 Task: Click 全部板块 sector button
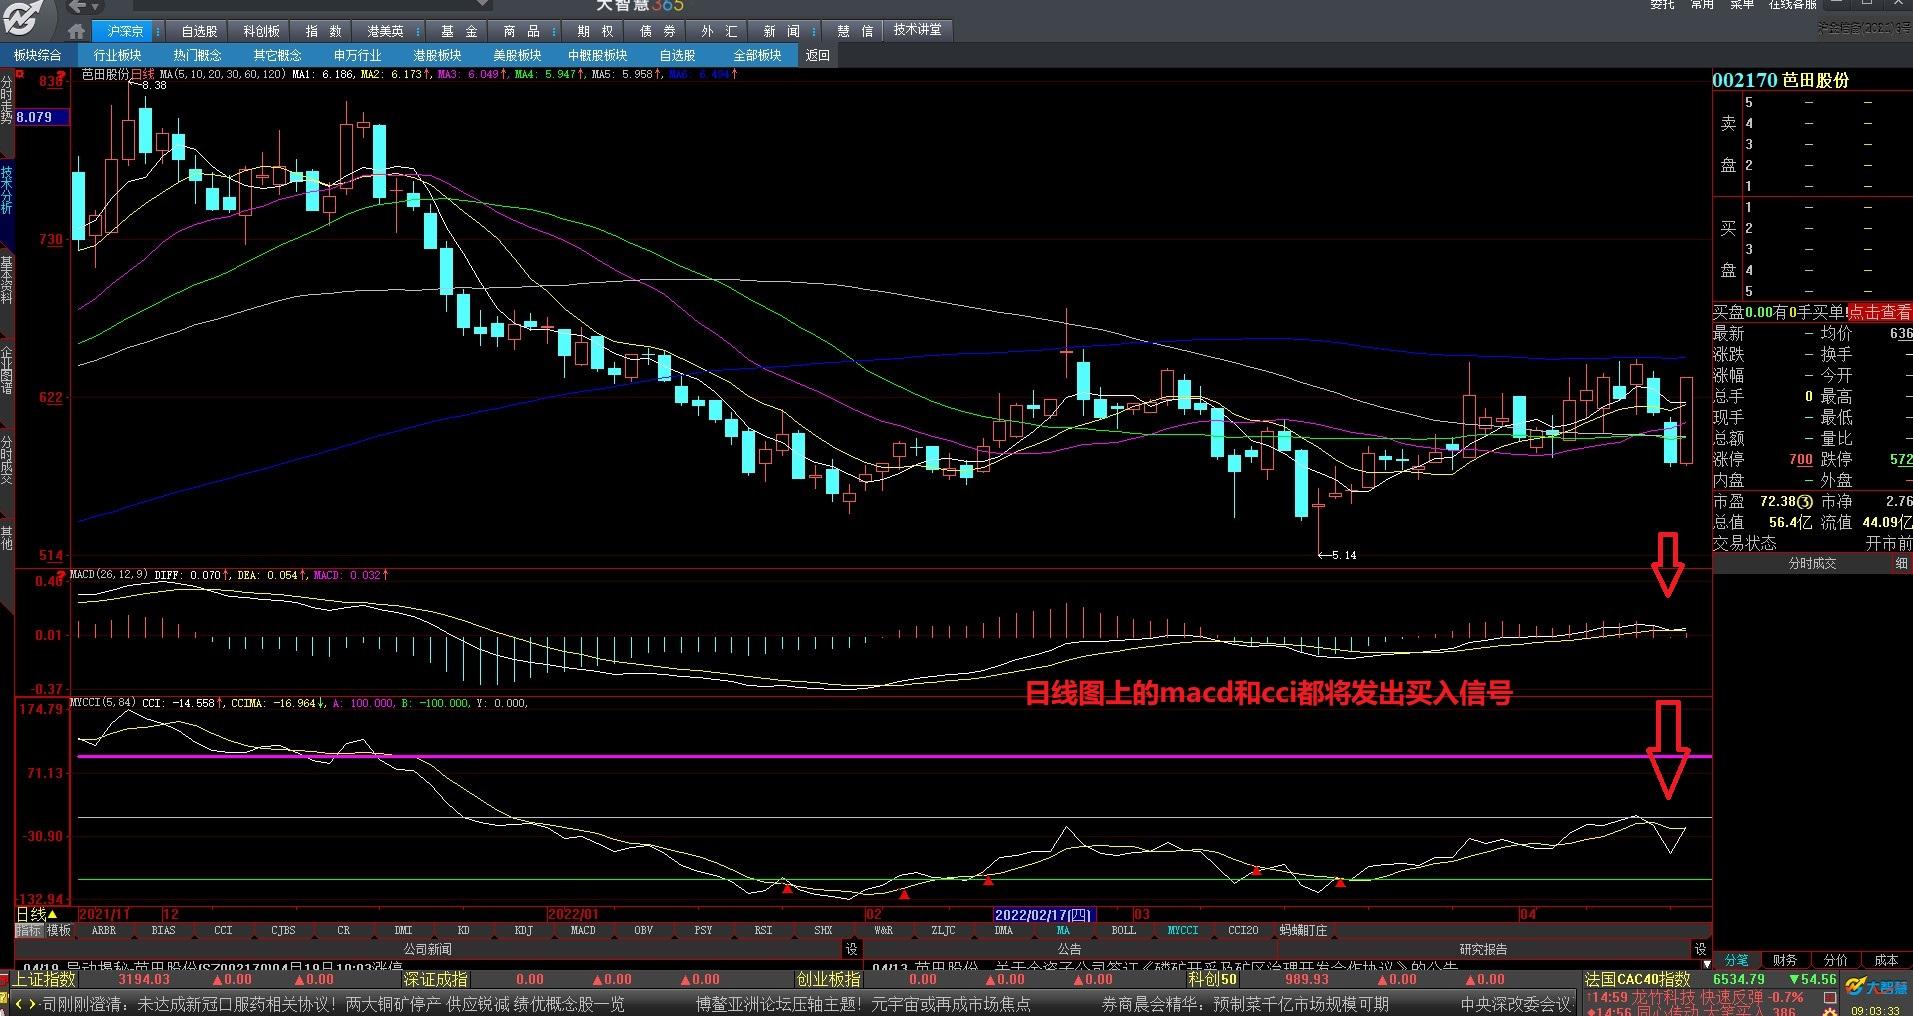coord(757,55)
